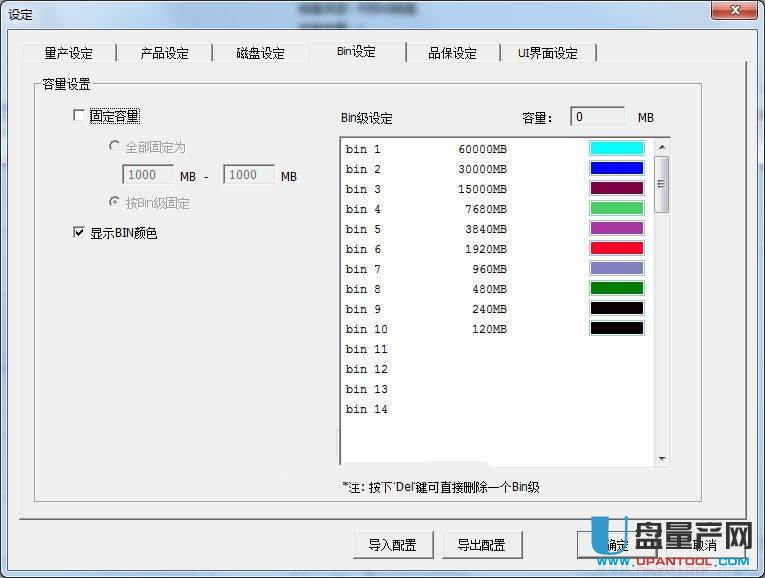765x578 pixels.
Task: Click the bin list scroll down arrow
Action: pos(661,458)
